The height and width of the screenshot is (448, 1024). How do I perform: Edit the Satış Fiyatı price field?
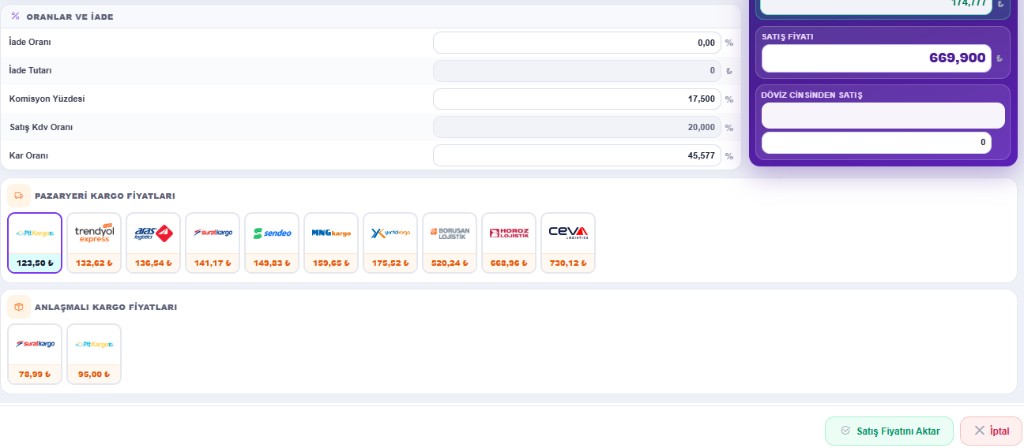pyautogui.click(x=876, y=58)
